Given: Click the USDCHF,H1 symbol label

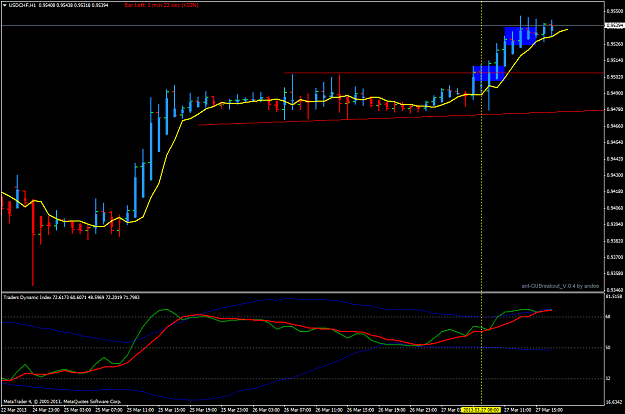Looking at the screenshot, I should click(22, 5).
